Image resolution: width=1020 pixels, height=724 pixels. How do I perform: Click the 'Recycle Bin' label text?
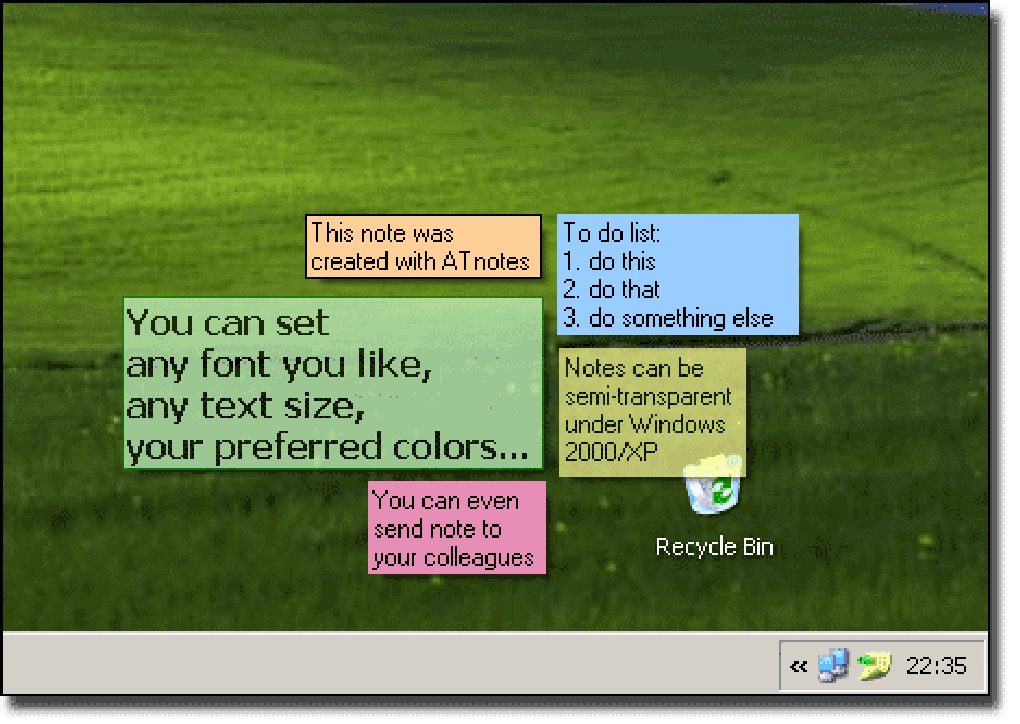714,547
